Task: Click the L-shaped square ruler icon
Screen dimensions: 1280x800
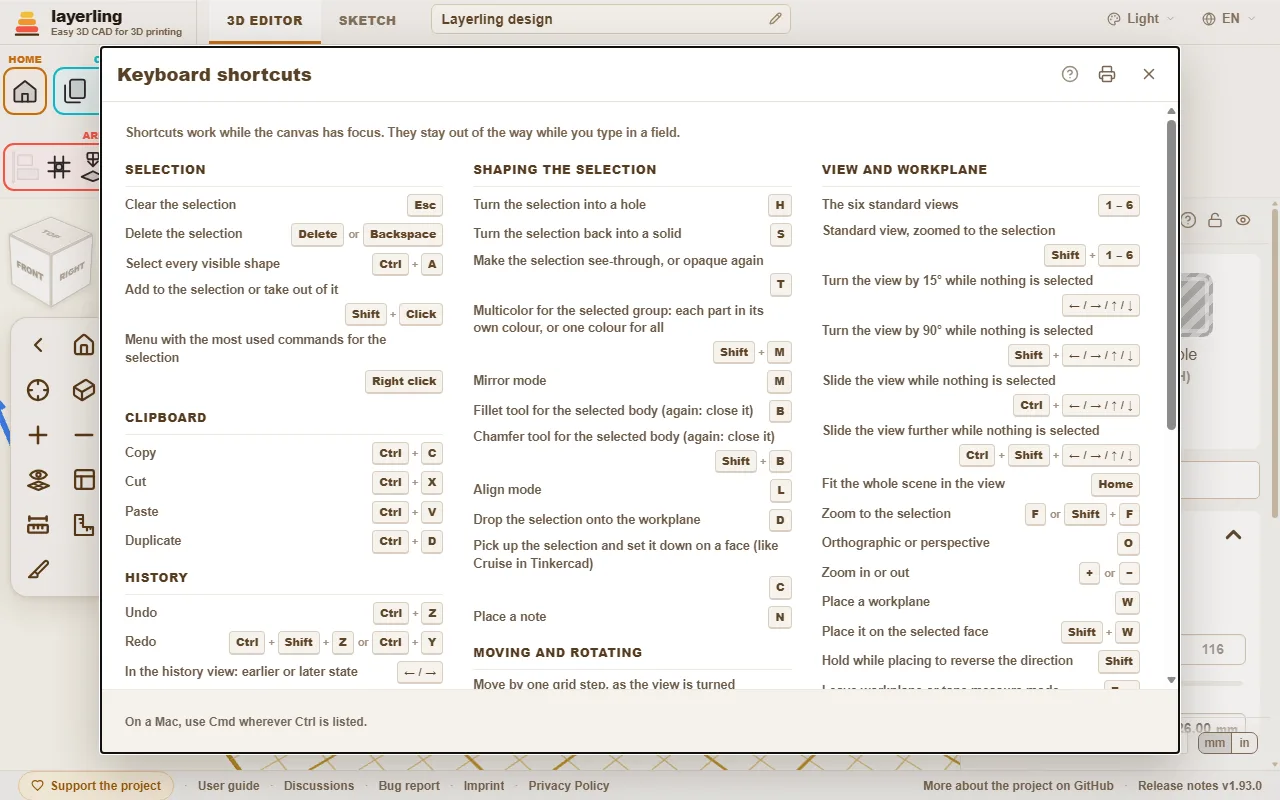Action: [84, 525]
